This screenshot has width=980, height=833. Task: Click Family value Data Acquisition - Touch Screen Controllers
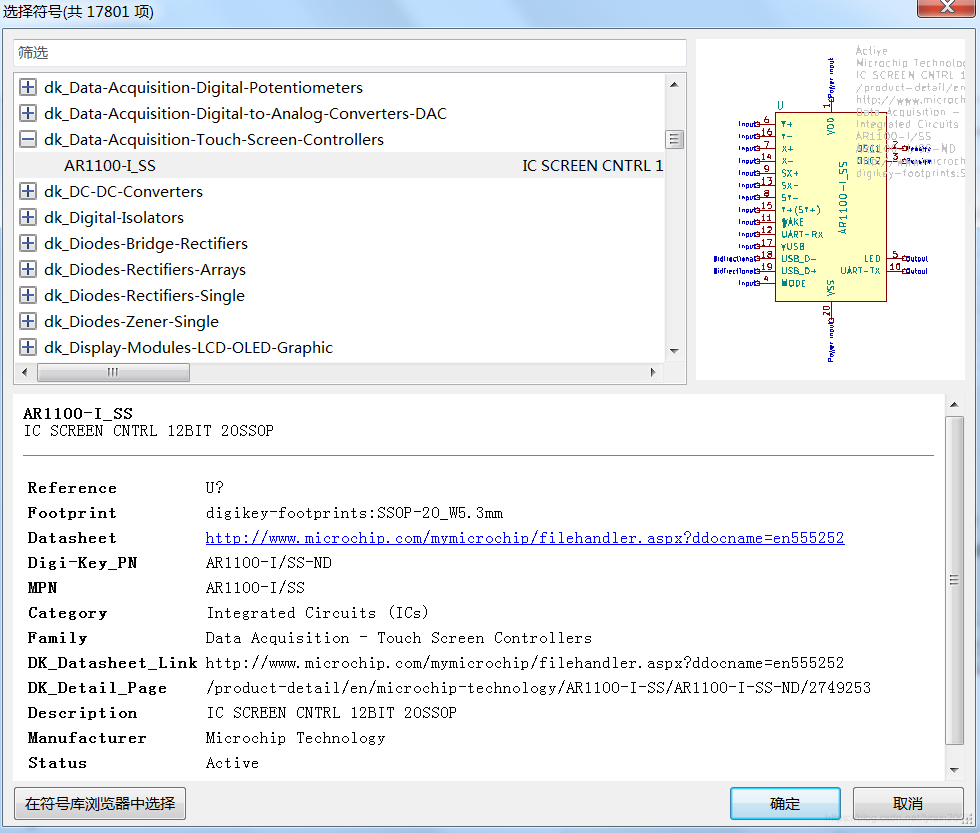click(x=399, y=638)
